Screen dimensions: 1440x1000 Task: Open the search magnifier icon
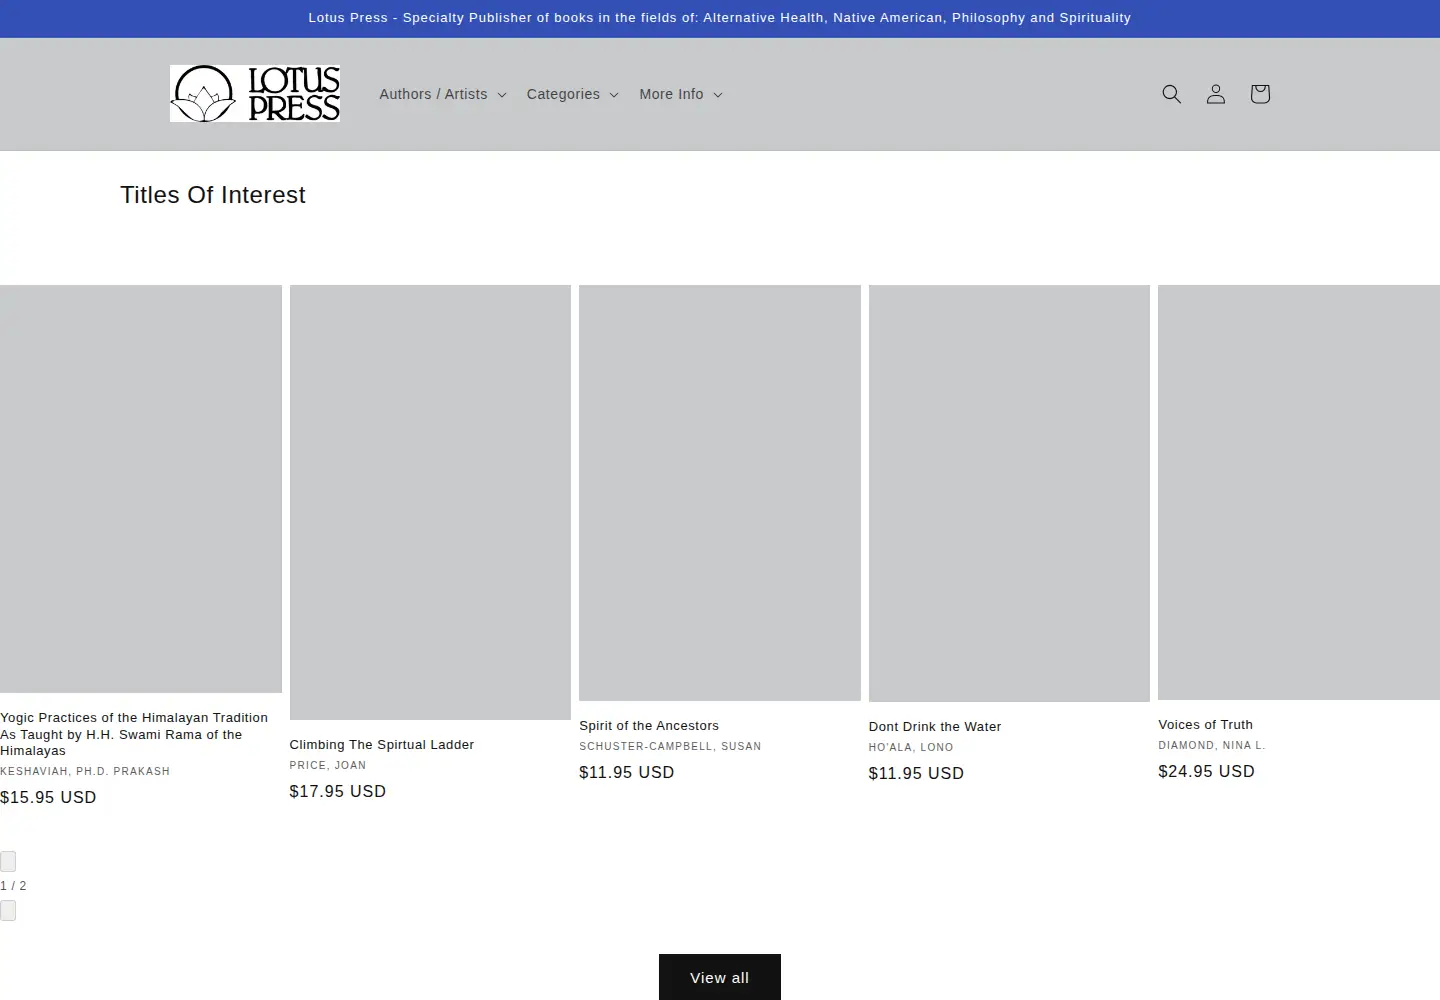(x=1171, y=94)
